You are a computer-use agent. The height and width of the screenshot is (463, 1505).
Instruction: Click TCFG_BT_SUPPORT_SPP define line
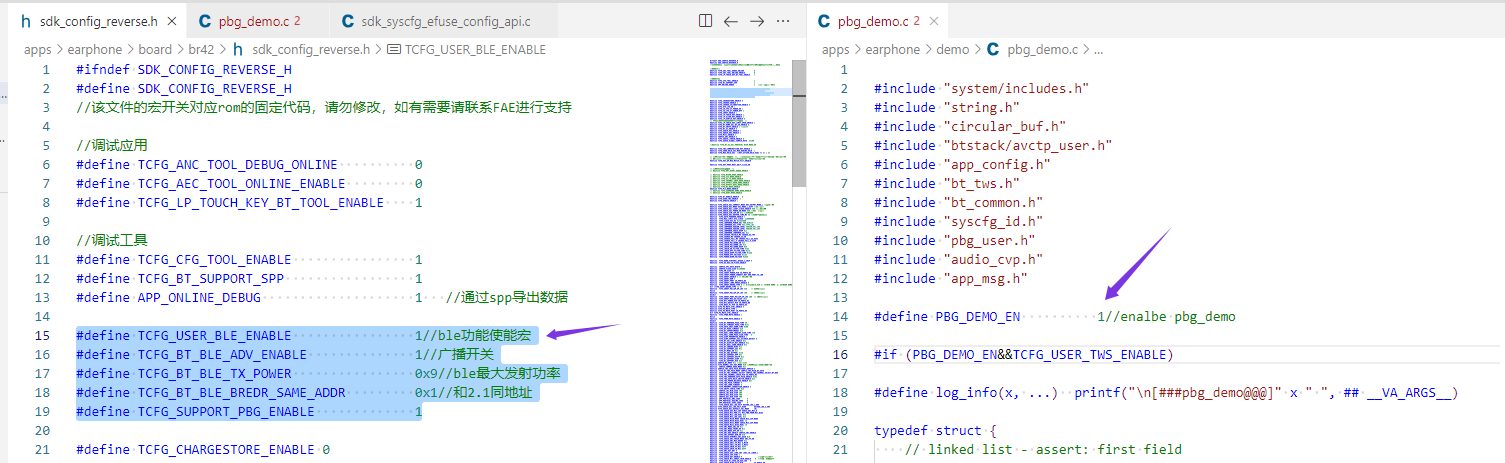(x=249, y=278)
